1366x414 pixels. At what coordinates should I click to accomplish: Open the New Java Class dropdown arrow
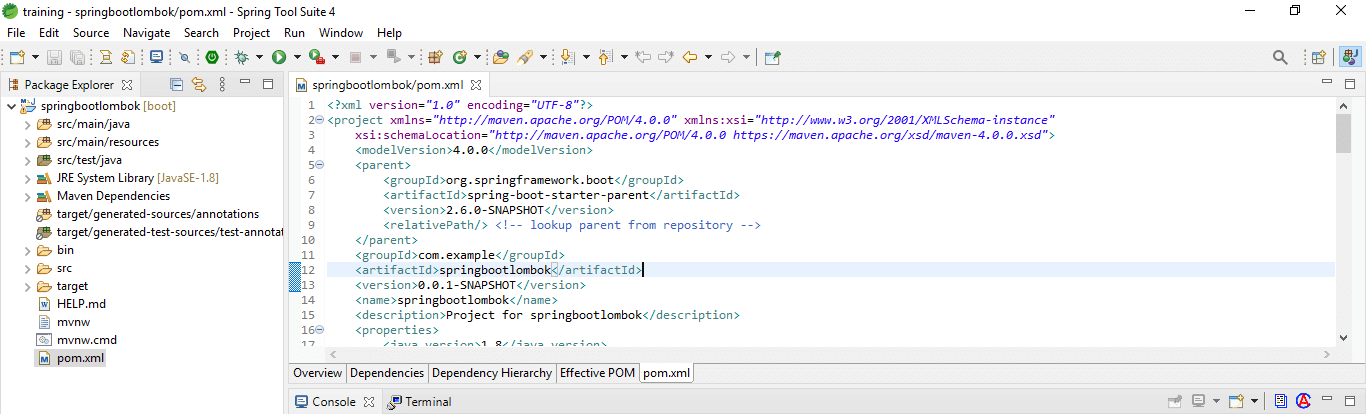477,58
